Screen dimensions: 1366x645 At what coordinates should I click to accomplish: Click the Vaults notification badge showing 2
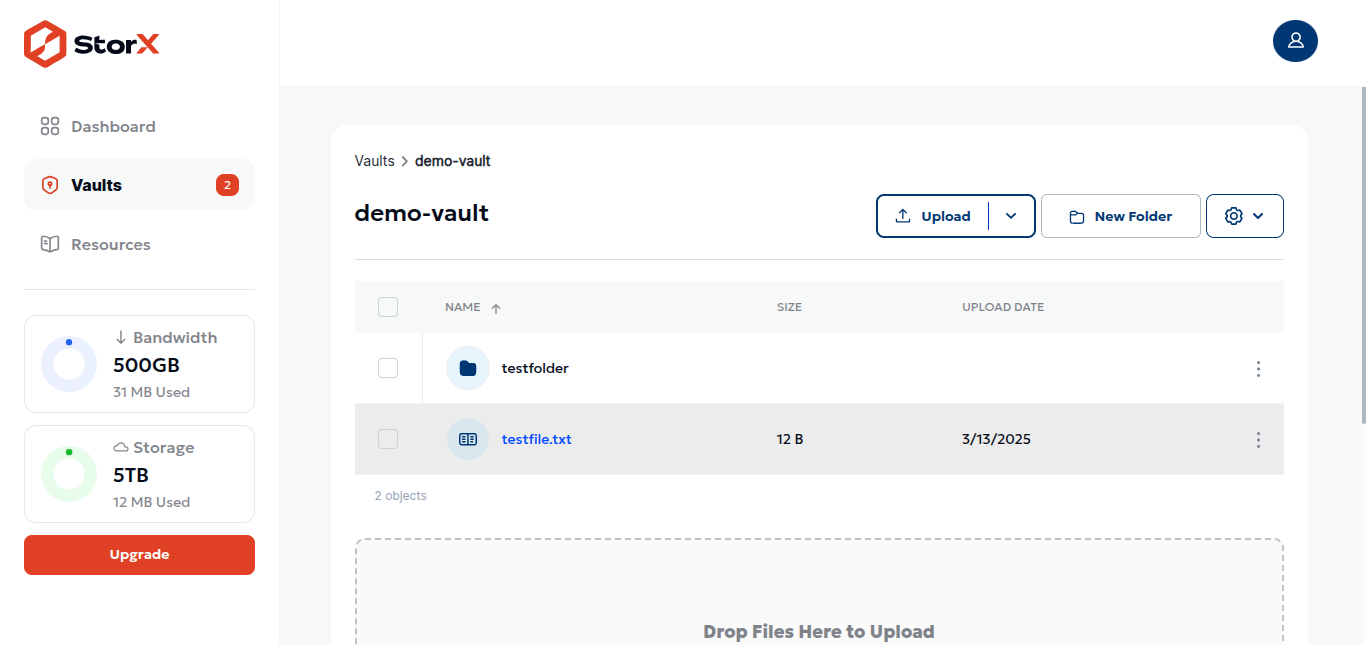[227, 185]
